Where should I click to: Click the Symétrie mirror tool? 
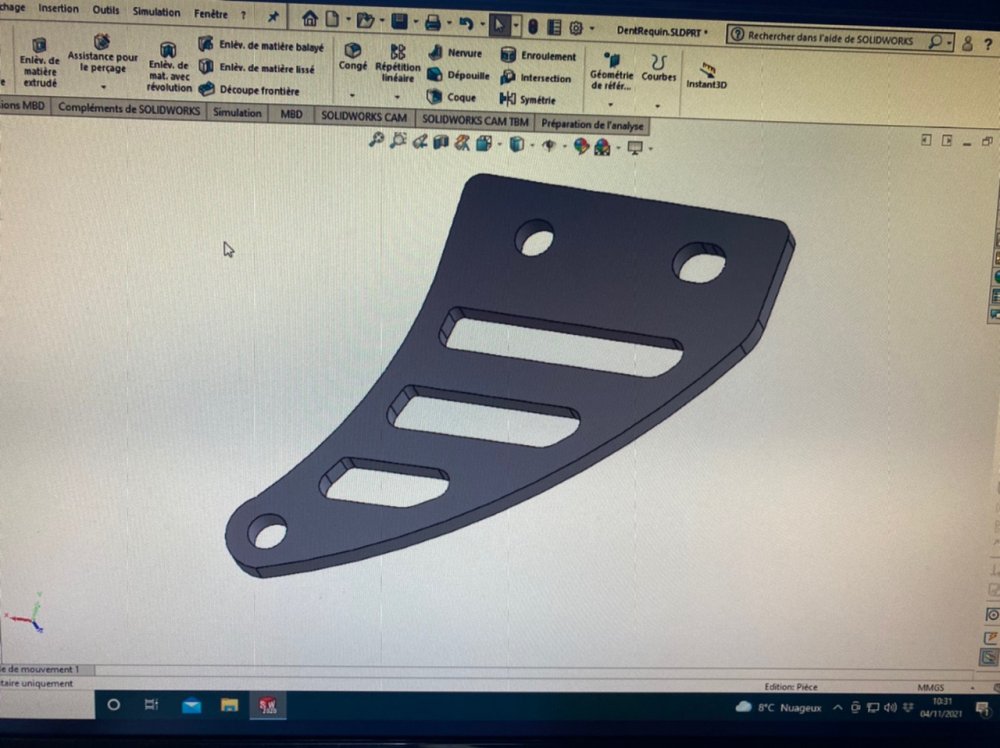click(x=533, y=99)
